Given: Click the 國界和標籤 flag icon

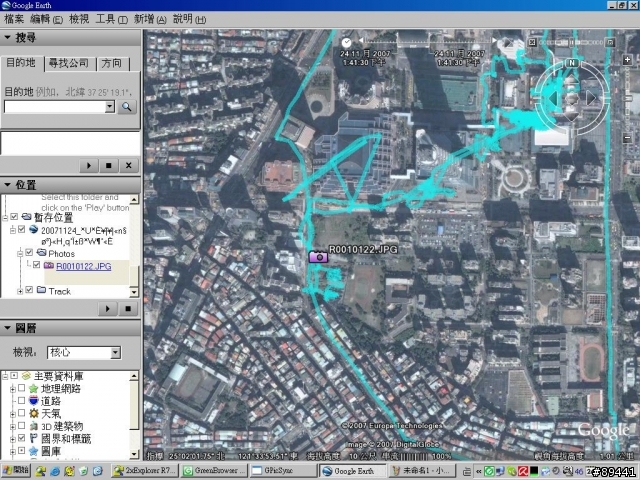Looking at the screenshot, I should click(34, 438).
